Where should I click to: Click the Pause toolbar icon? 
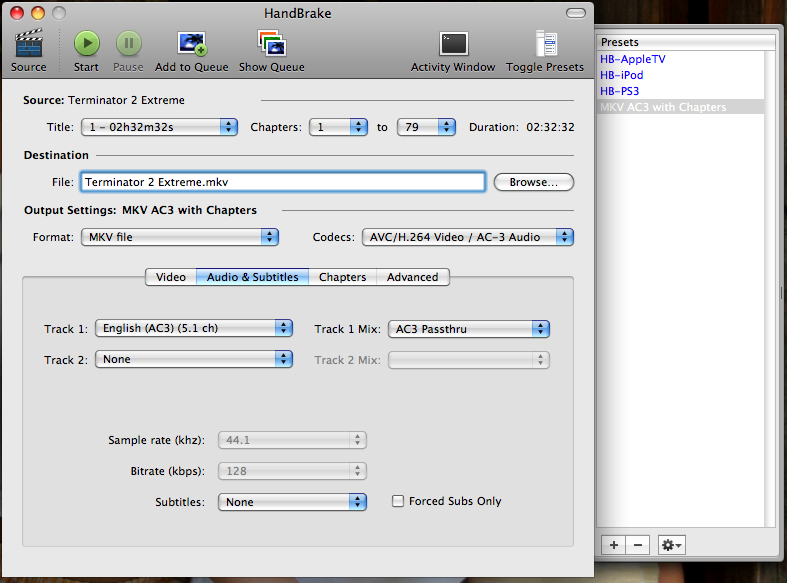coord(128,44)
